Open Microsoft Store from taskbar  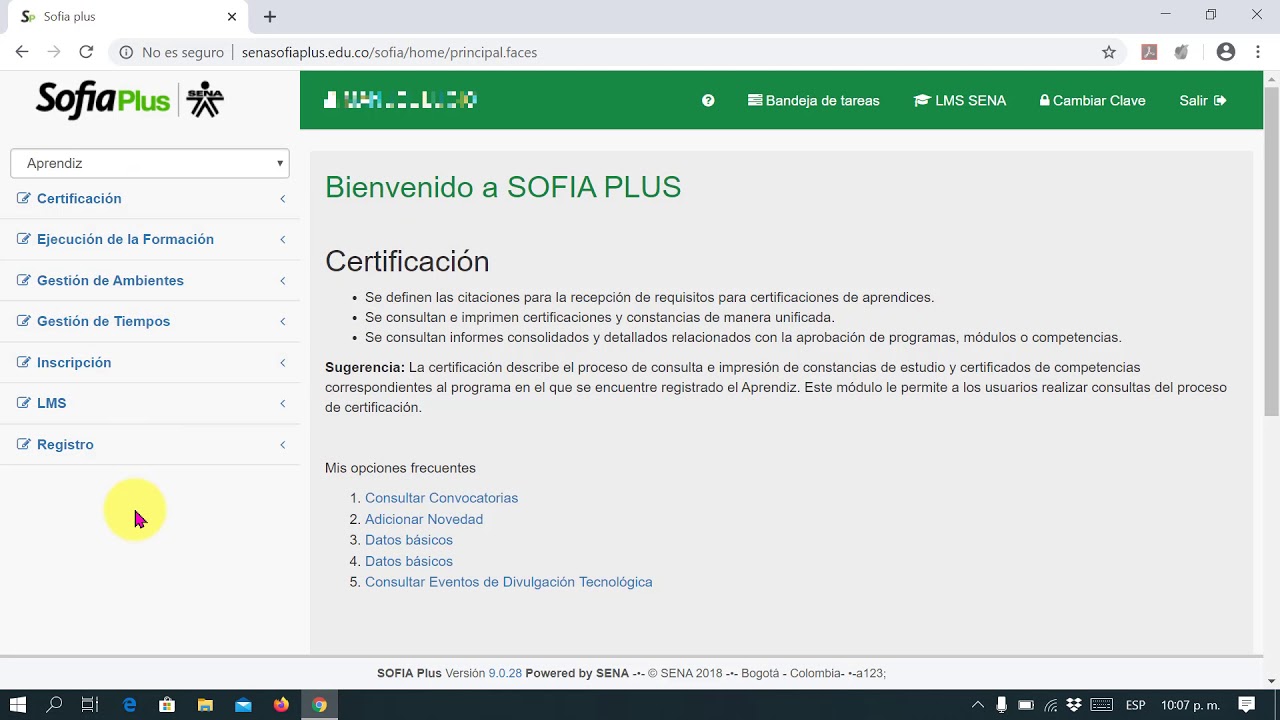pyautogui.click(x=167, y=705)
